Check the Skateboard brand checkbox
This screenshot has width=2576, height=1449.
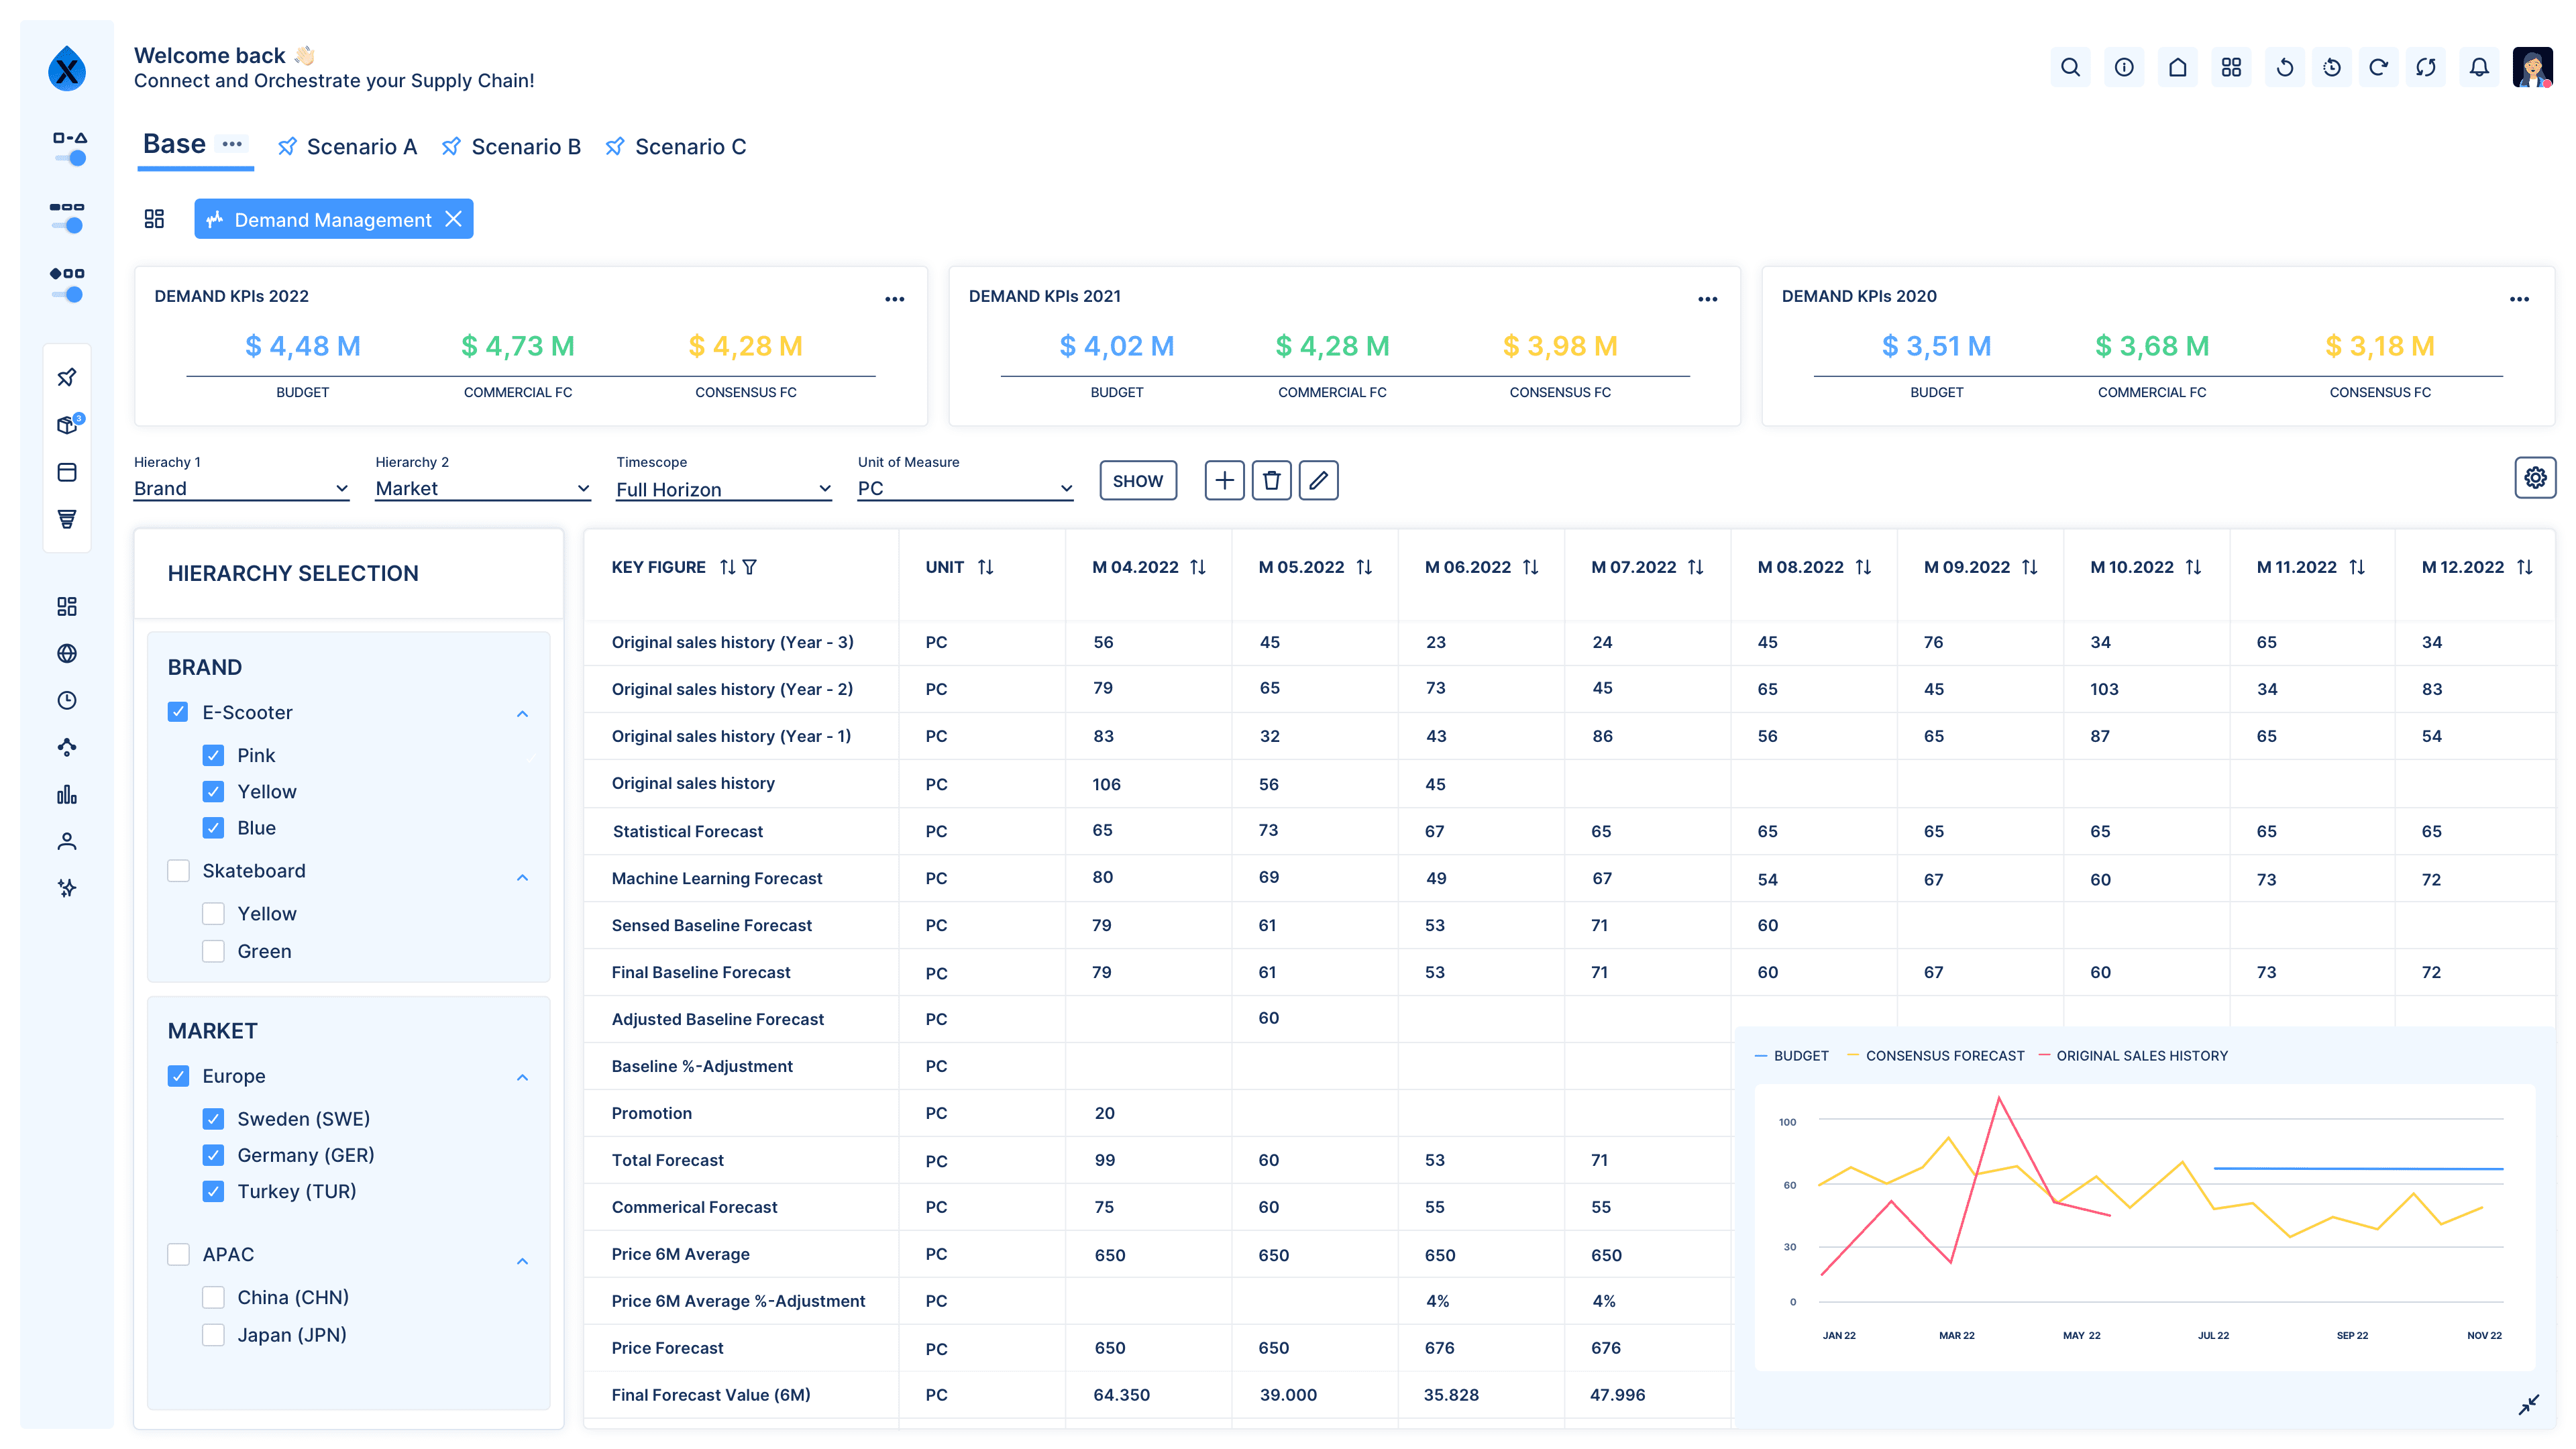[178, 871]
